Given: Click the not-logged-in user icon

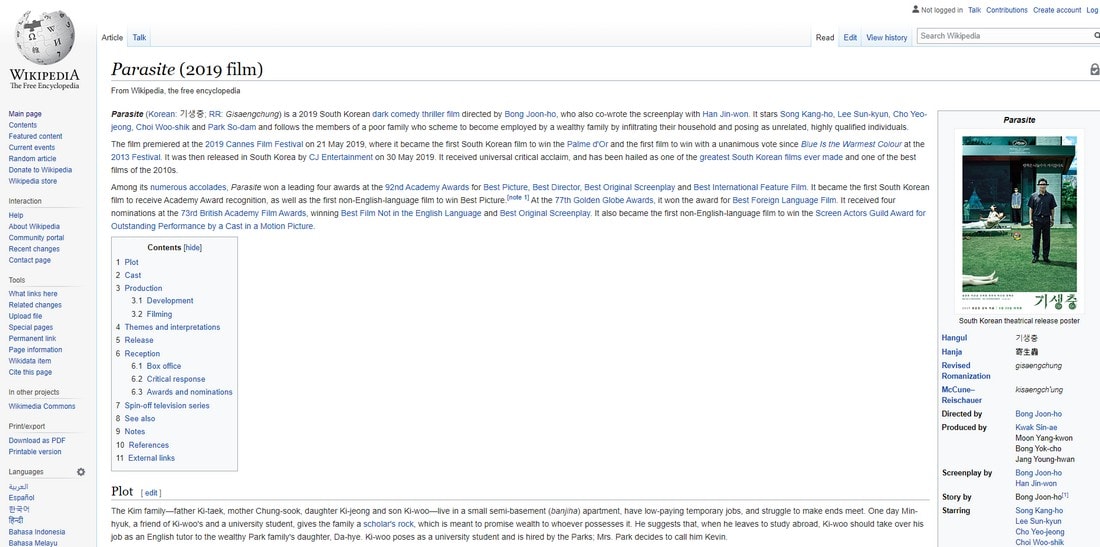Looking at the screenshot, I should coord(915,10).
